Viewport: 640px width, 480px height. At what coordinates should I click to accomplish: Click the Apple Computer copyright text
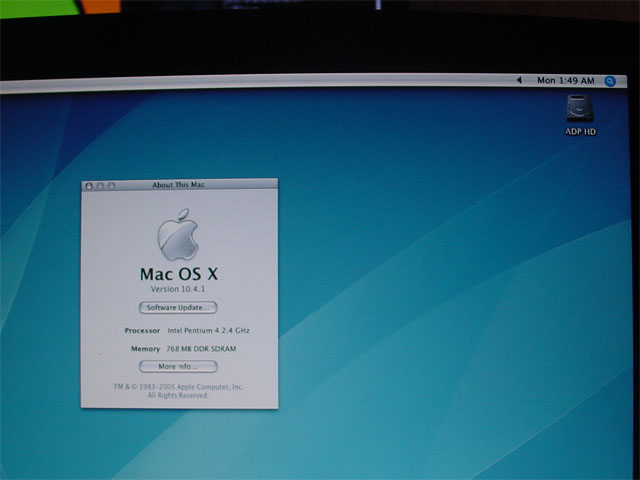click(x=178, y=387)
